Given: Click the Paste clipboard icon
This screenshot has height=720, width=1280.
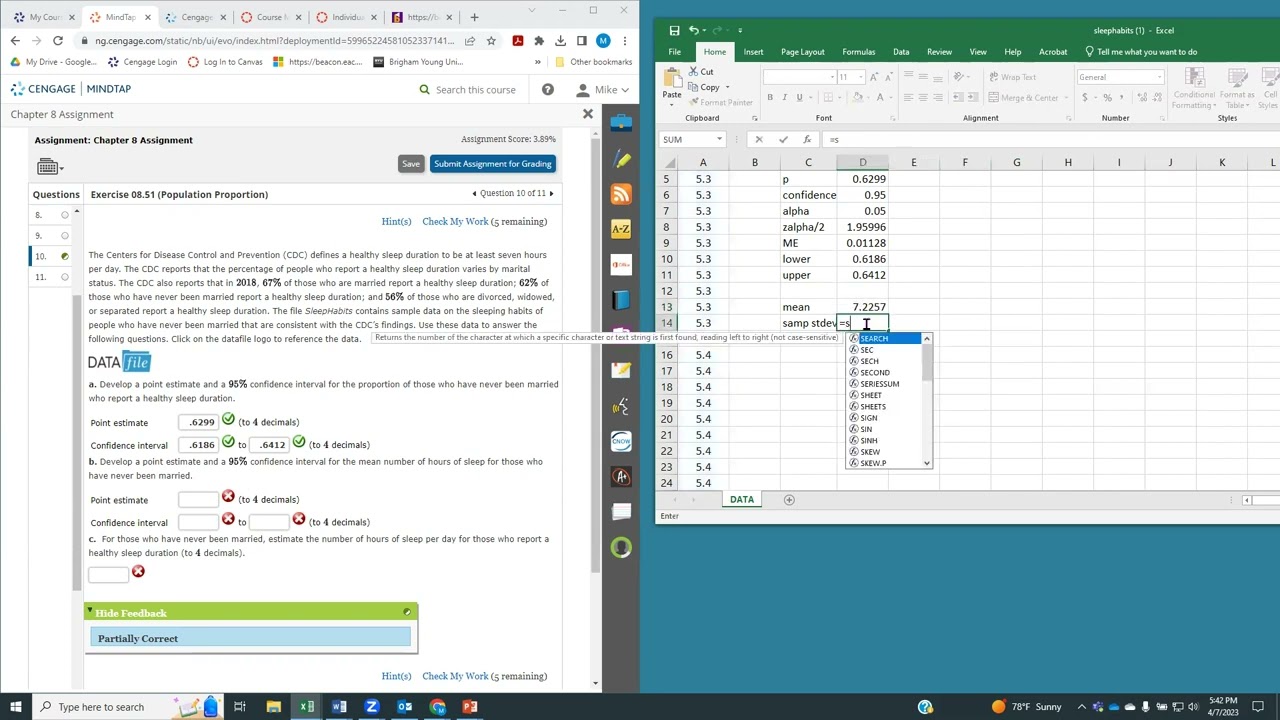Looking at the screenshot, I should [x=672, y=78].
